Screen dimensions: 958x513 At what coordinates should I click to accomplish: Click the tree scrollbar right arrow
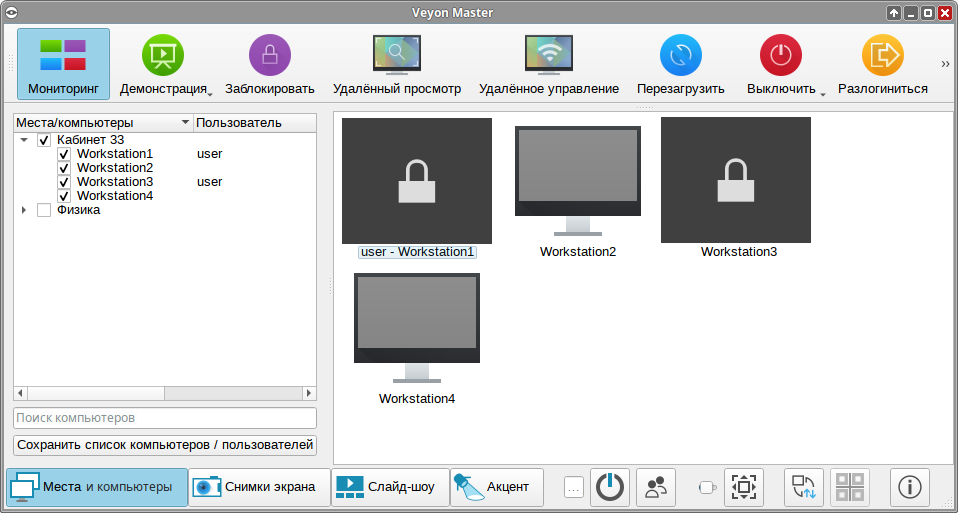309,393
